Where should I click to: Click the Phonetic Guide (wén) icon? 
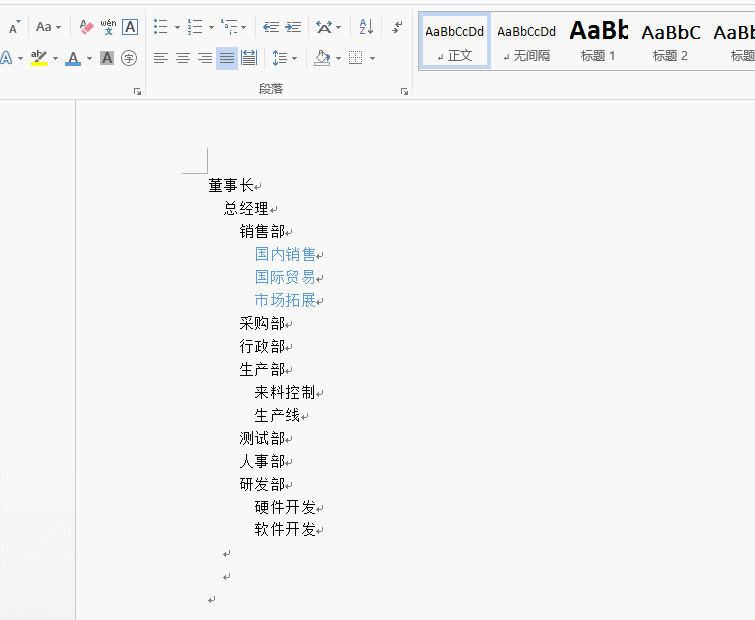[x=108, y=27]
